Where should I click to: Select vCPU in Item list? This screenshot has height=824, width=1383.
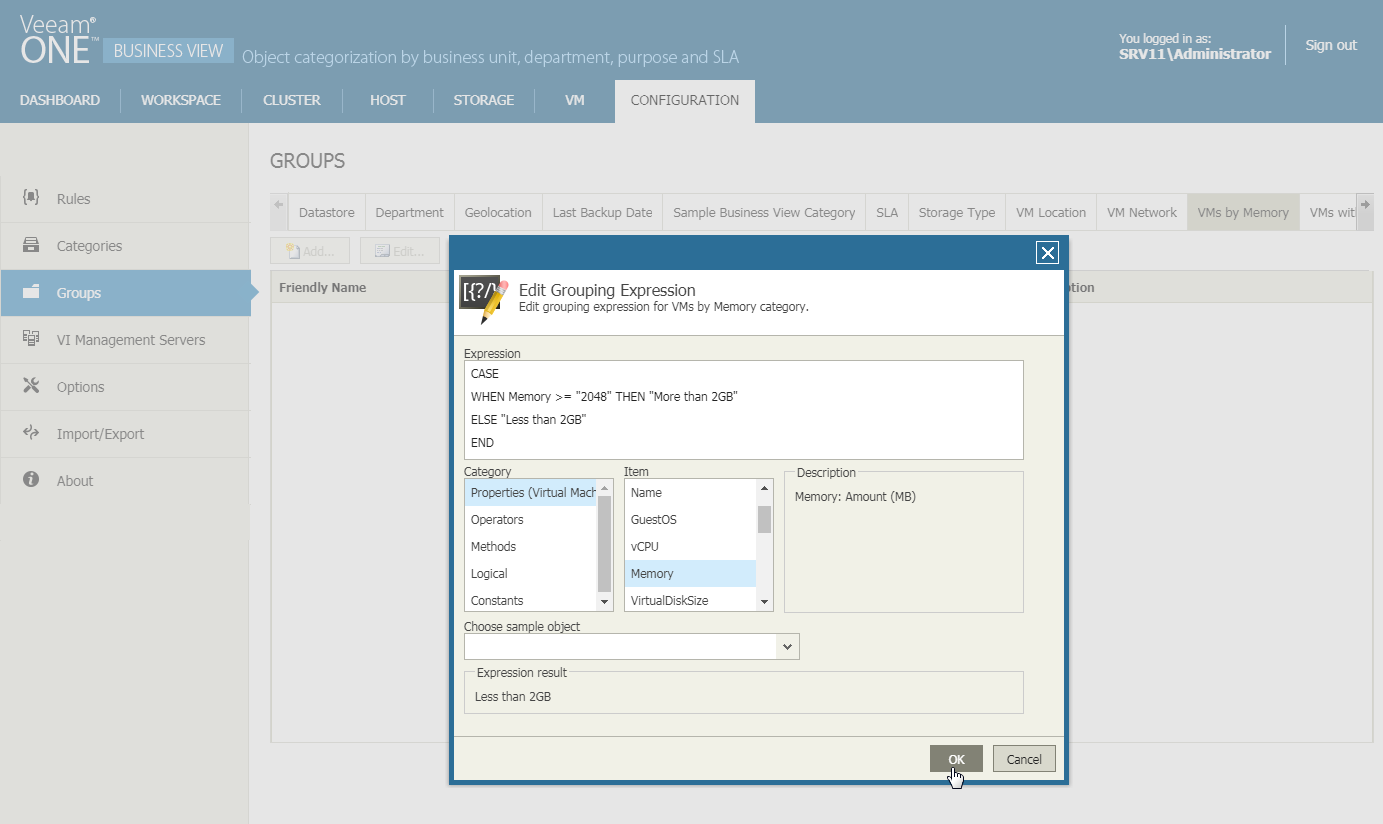[x=691, y=546]
